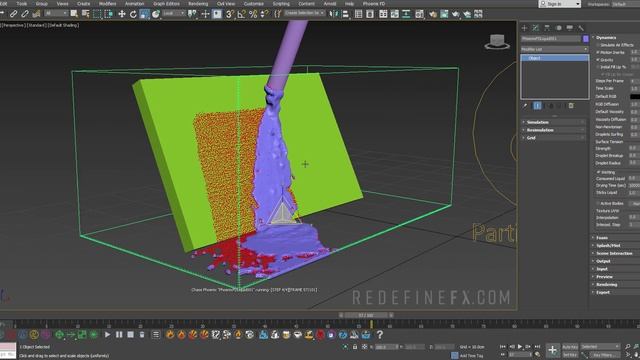Toggle Active Bodies checkbox
640x360 pixels.
coord(598,203)
